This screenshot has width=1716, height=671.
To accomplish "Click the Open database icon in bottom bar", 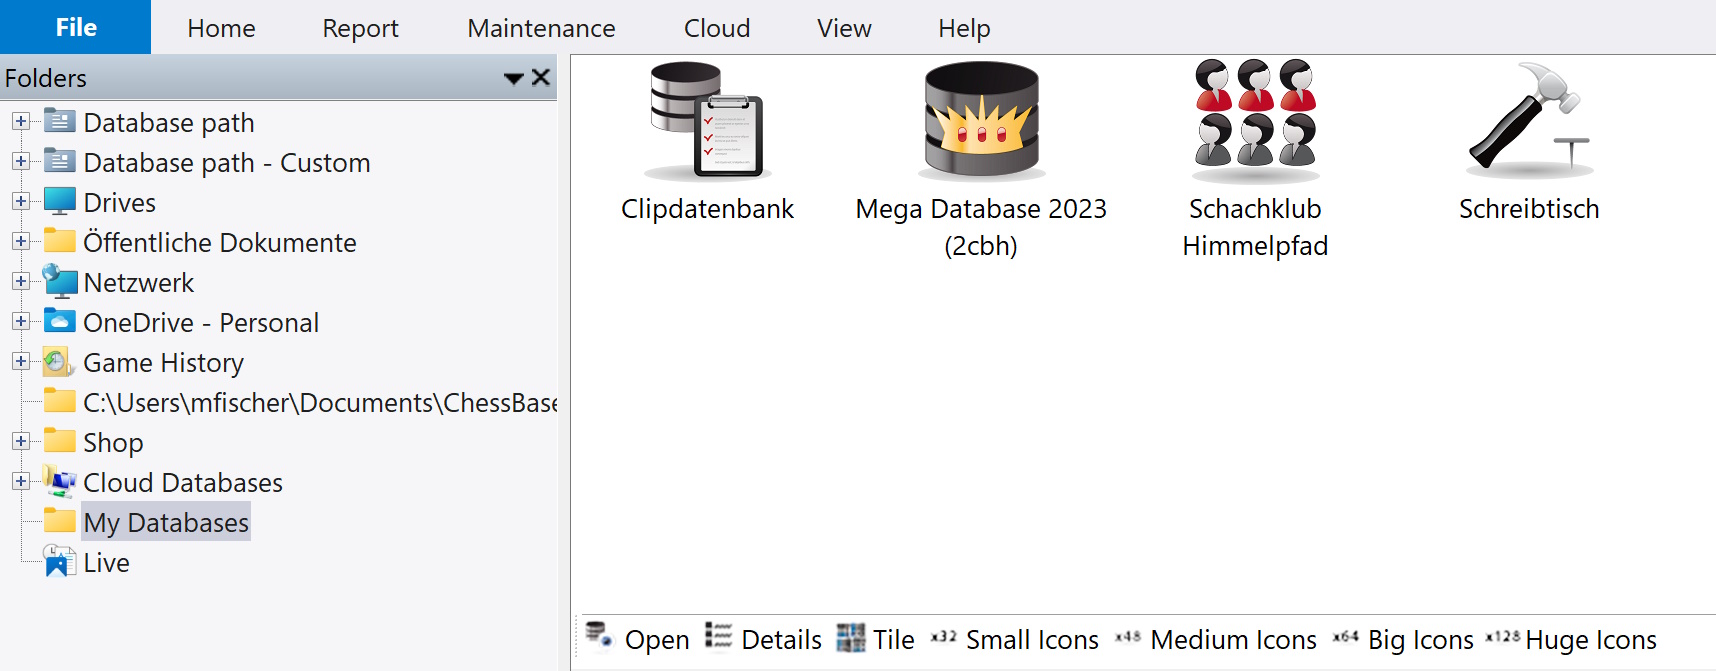I will pyautogui.click(x=599, y=636).
